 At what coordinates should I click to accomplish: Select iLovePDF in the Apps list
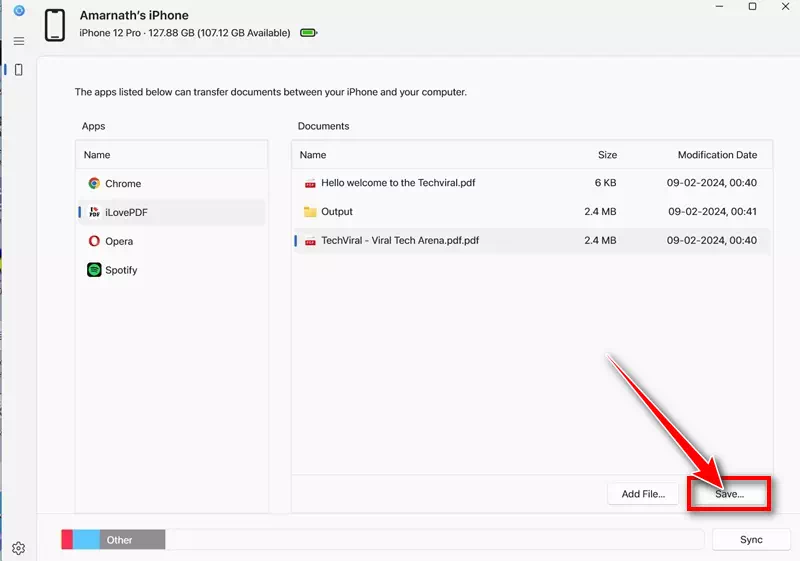(172, 212)
